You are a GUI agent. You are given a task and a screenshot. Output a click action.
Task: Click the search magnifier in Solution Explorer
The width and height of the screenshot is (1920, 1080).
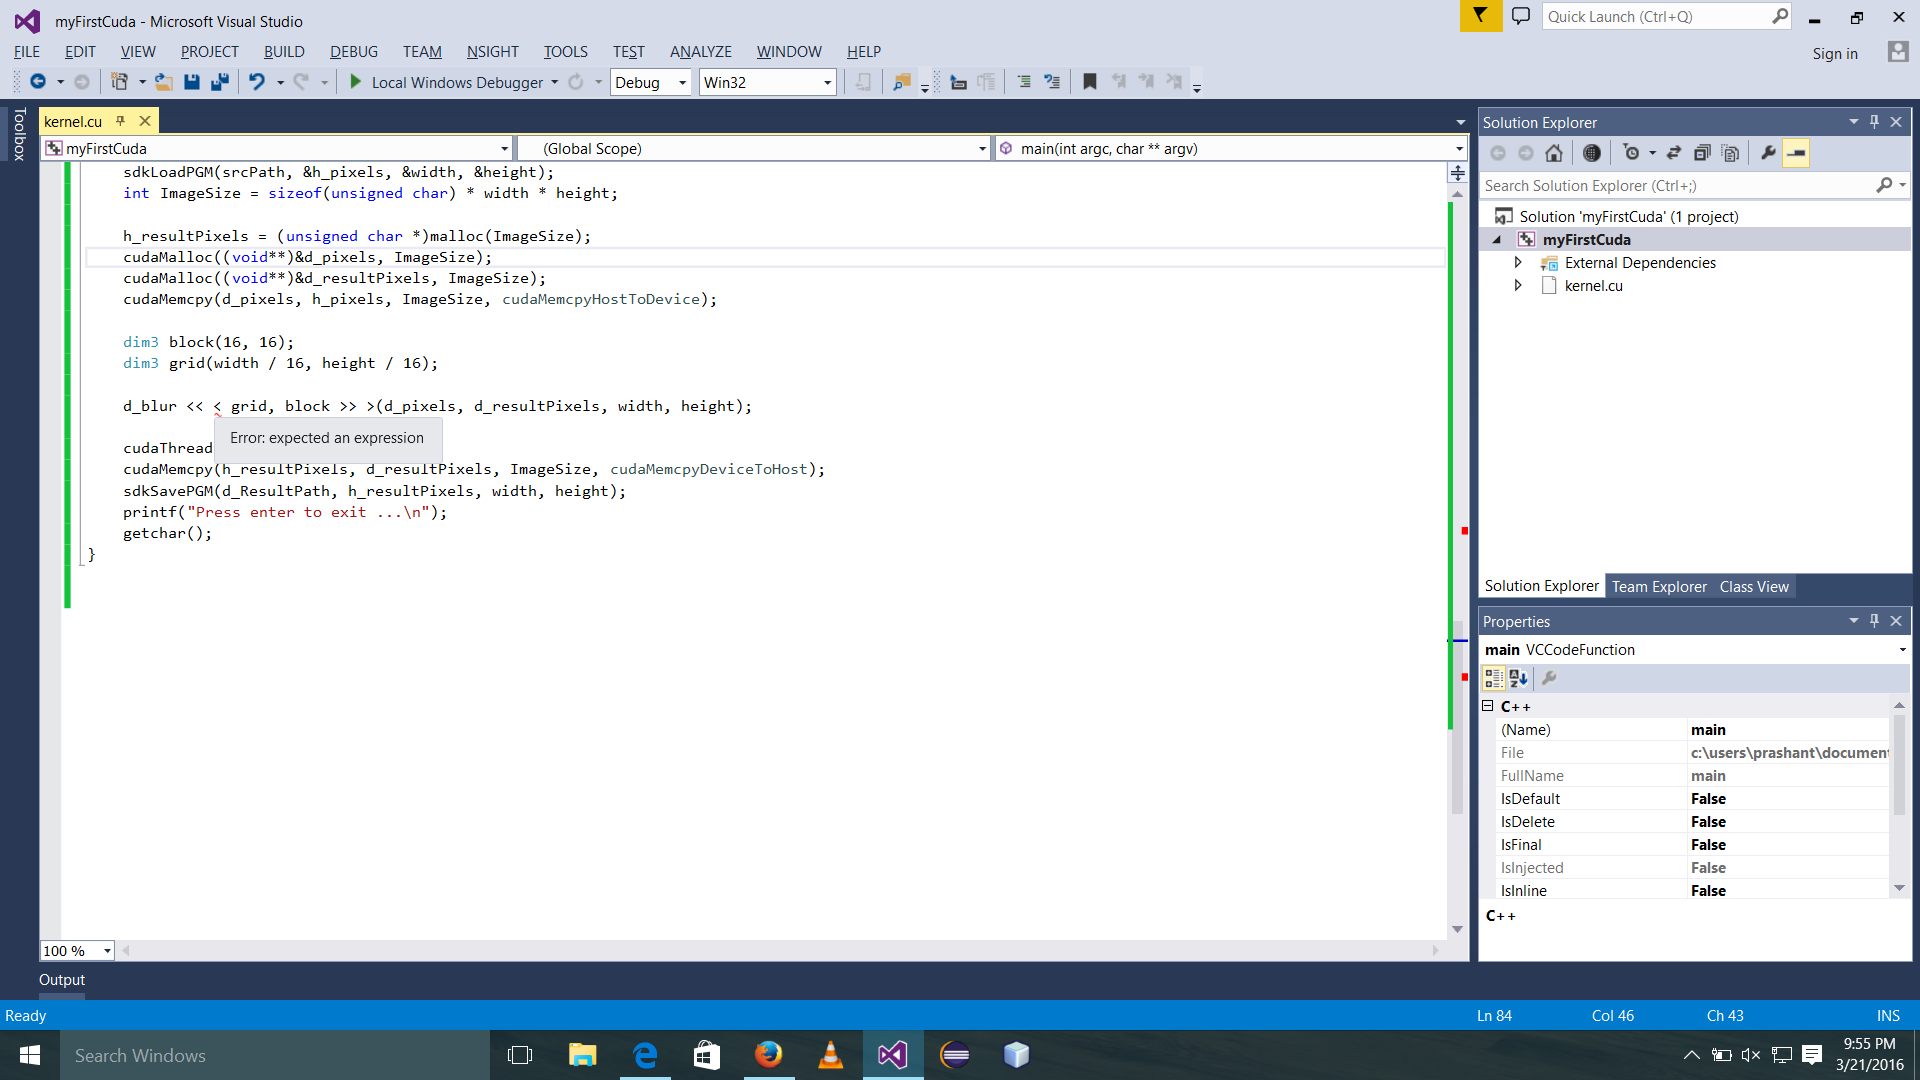click(x=1884, y=185)
